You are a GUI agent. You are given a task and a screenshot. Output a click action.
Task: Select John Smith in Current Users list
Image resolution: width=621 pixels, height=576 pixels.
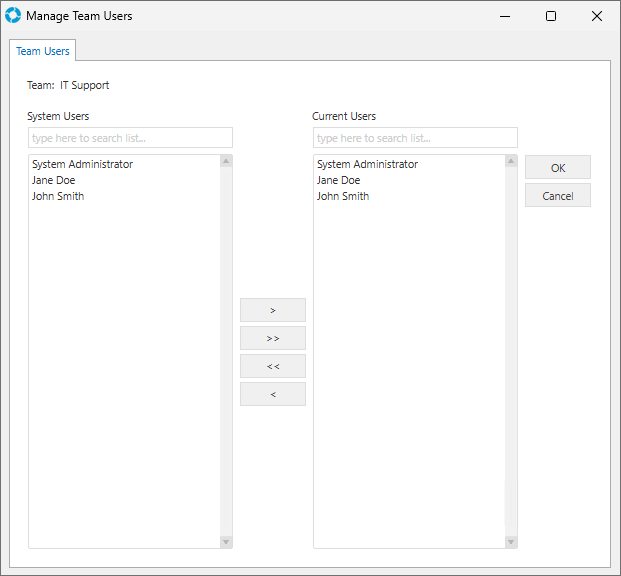pyautogui.click(x=343, y=196)
